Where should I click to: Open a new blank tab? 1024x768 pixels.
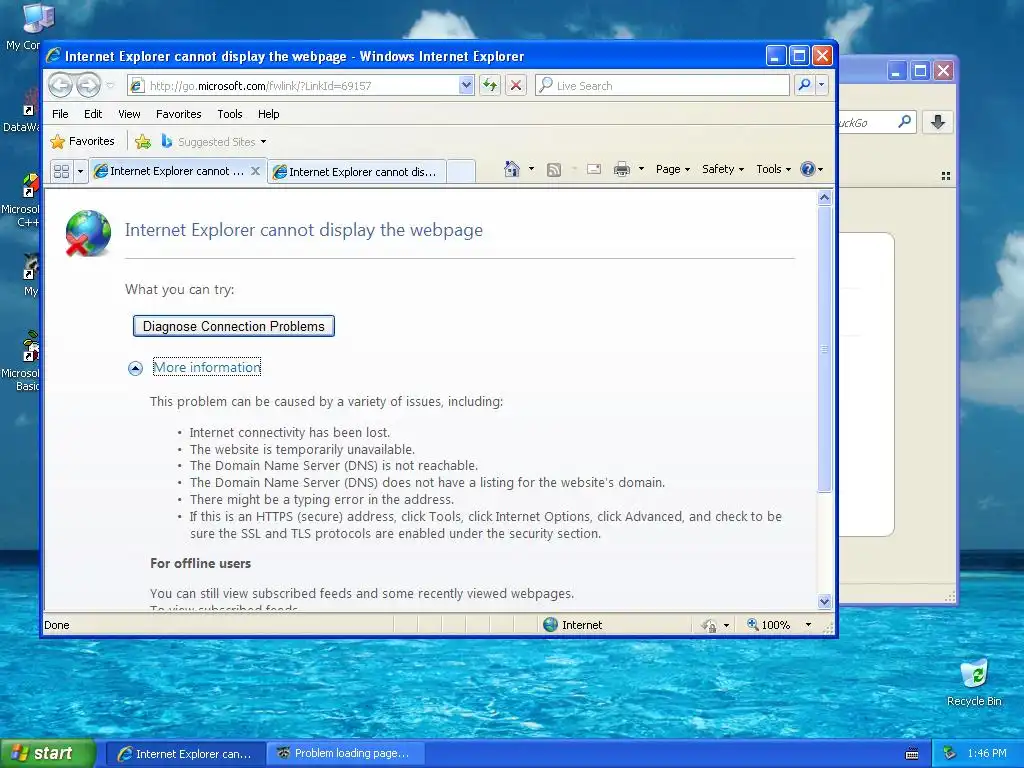pyautogui.click(x=461, y=172)
